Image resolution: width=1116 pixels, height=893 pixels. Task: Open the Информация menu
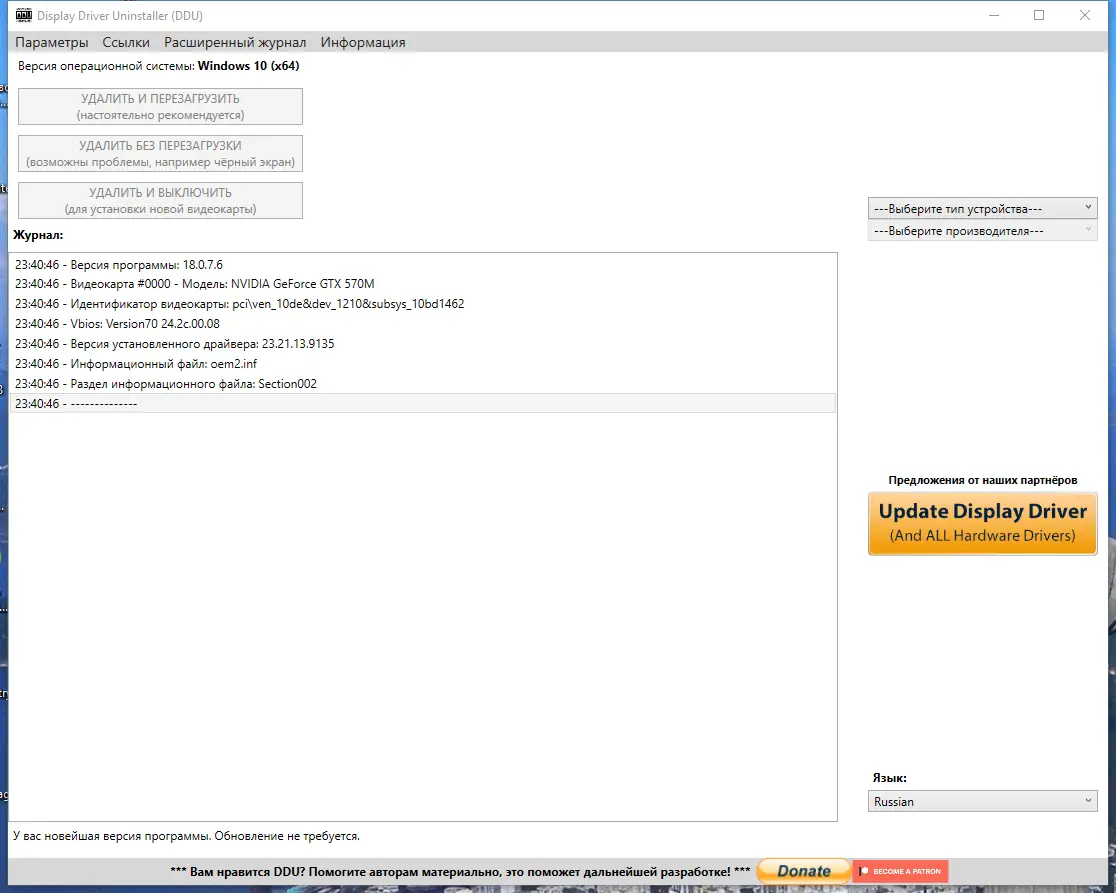tap(362, 42)
